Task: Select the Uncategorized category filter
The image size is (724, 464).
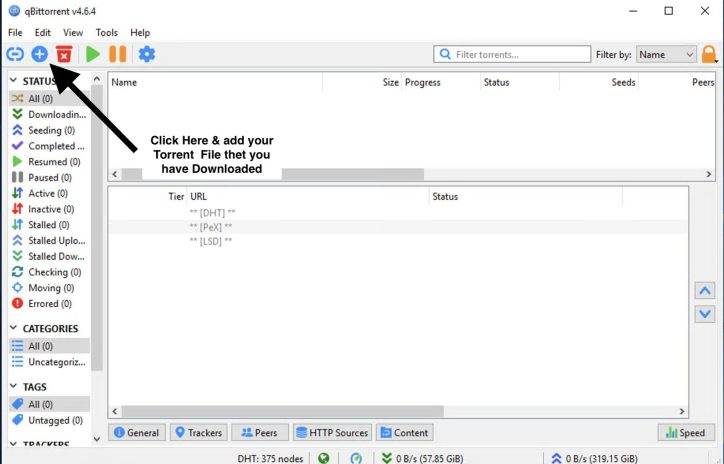Action: (49, 362)
